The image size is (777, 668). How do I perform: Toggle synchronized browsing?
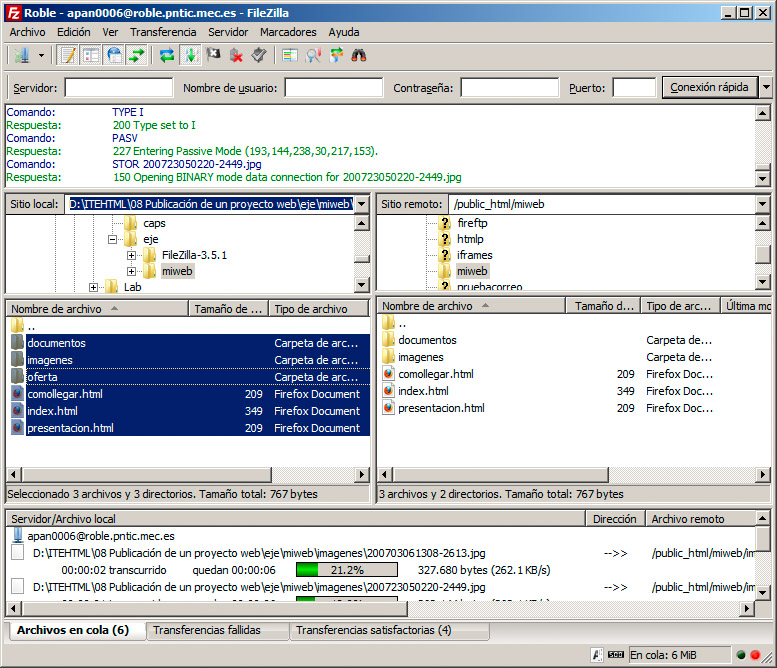click(x=336, y=55)
